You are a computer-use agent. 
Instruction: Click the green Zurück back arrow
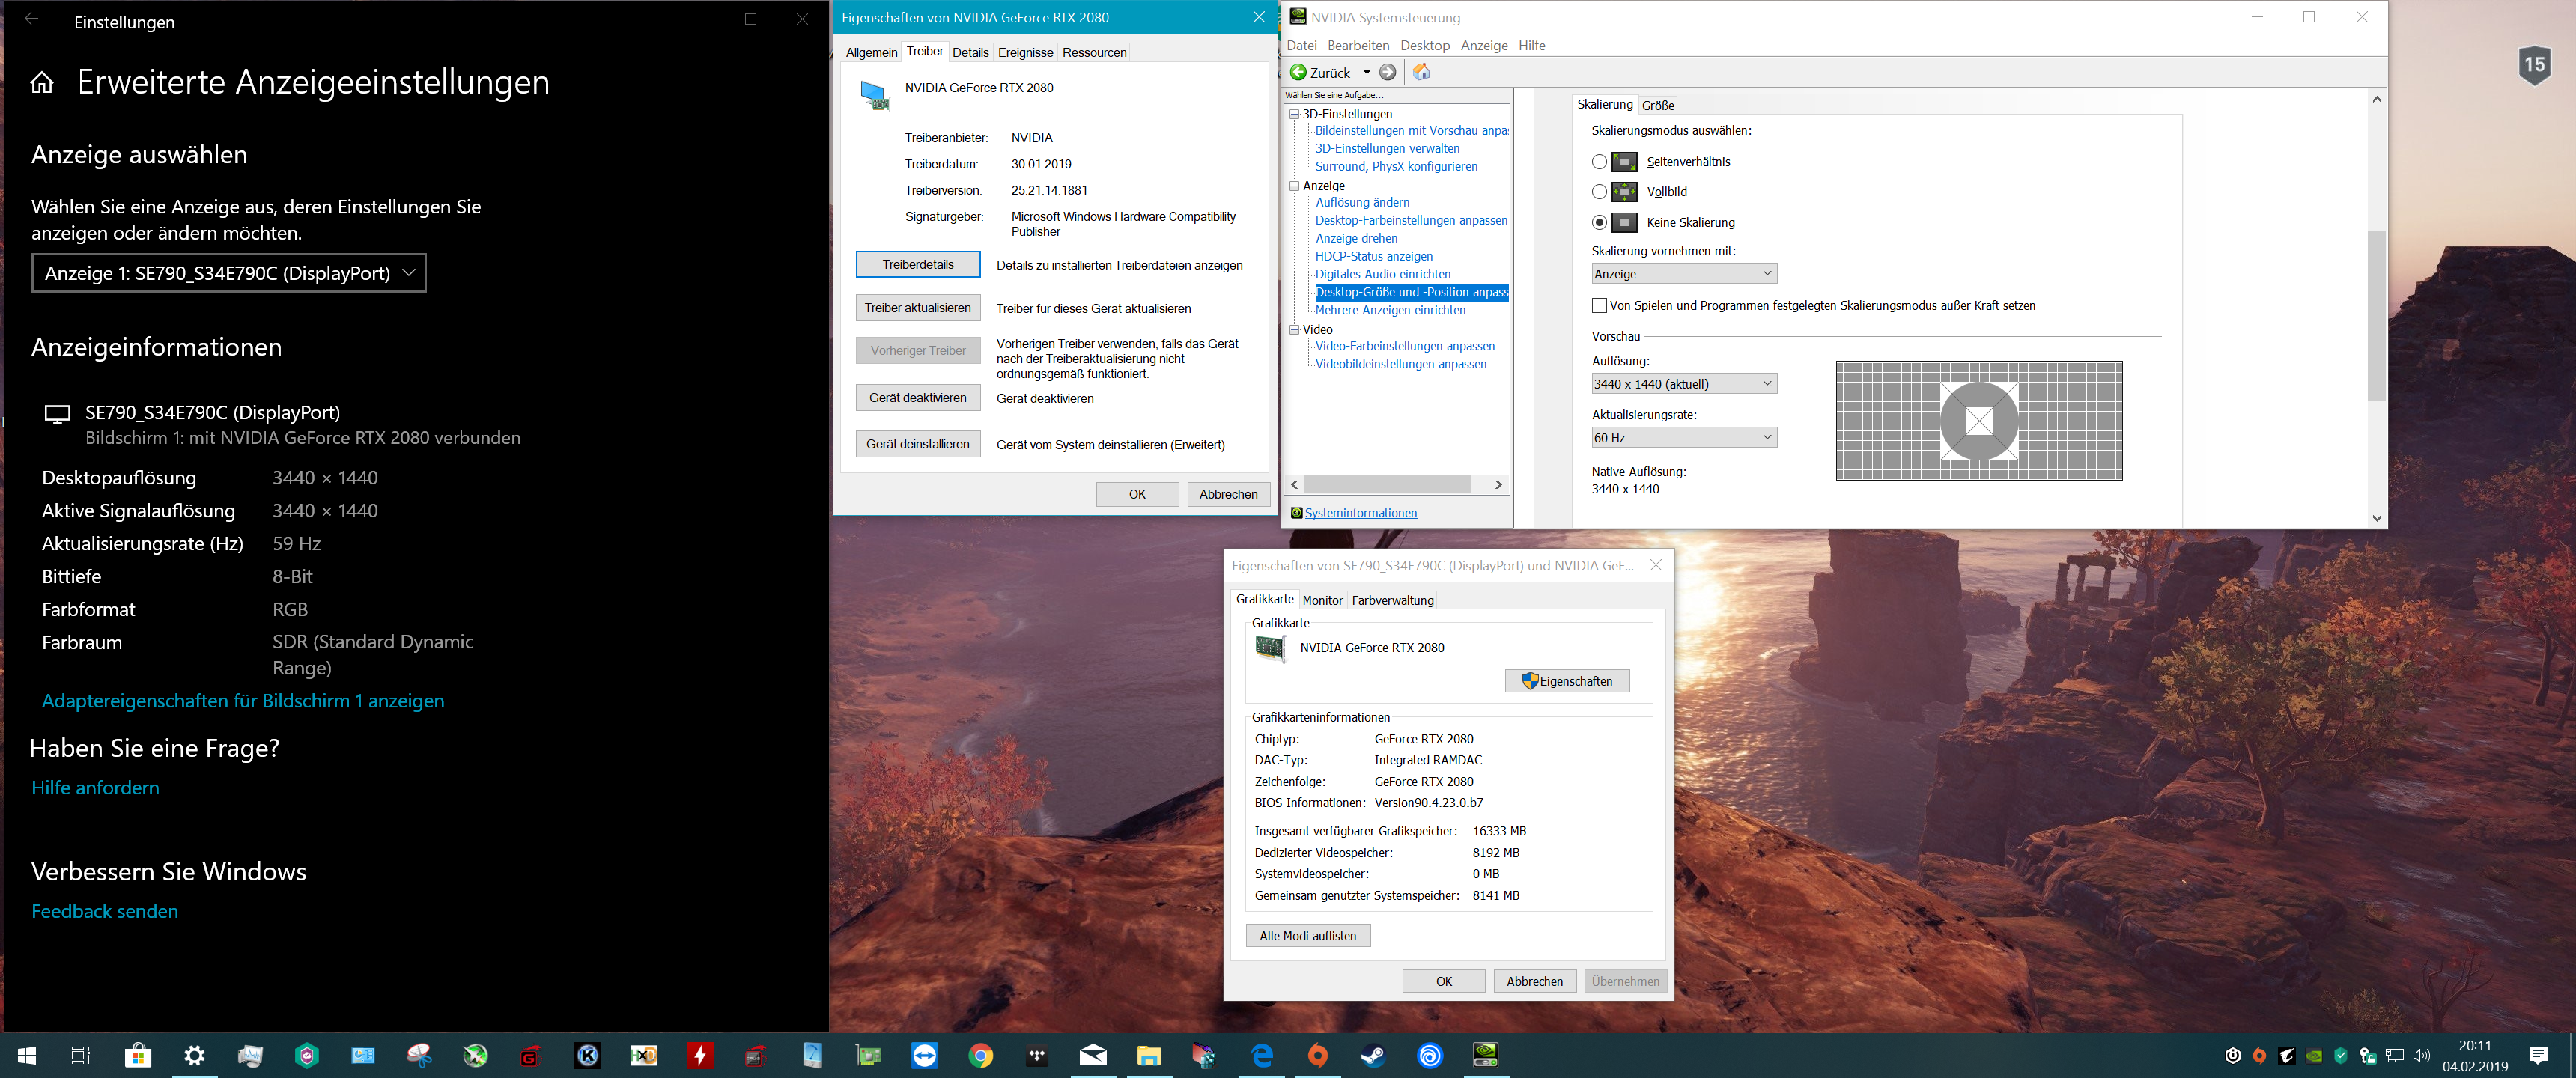point(1298,72)
